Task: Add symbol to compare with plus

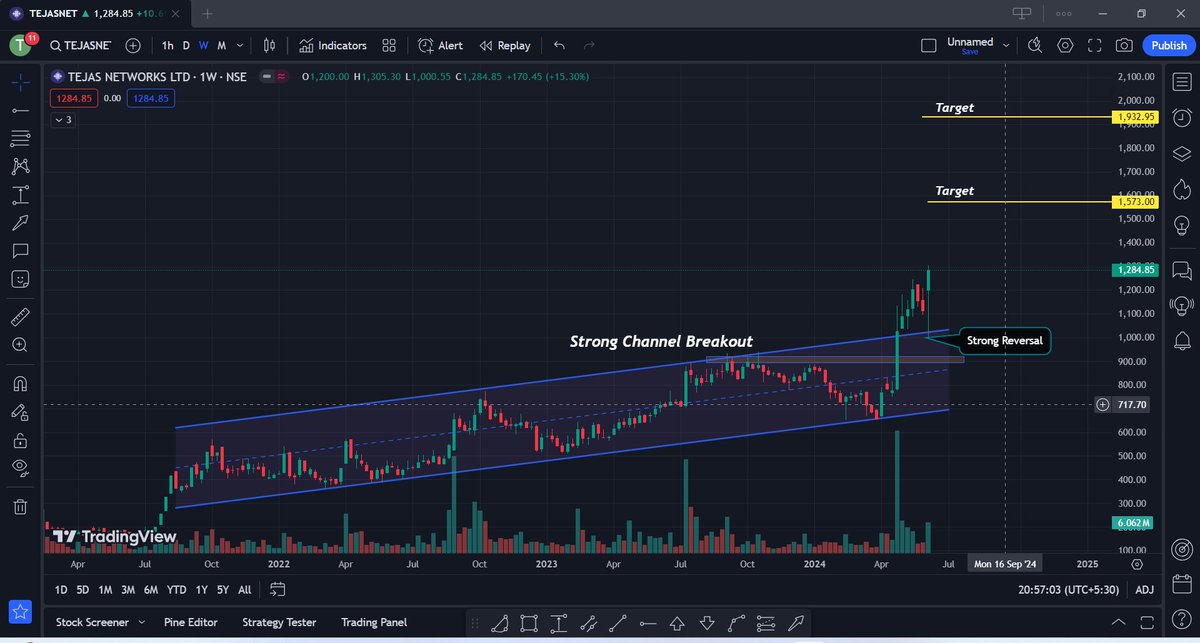Action: point(133,45)
